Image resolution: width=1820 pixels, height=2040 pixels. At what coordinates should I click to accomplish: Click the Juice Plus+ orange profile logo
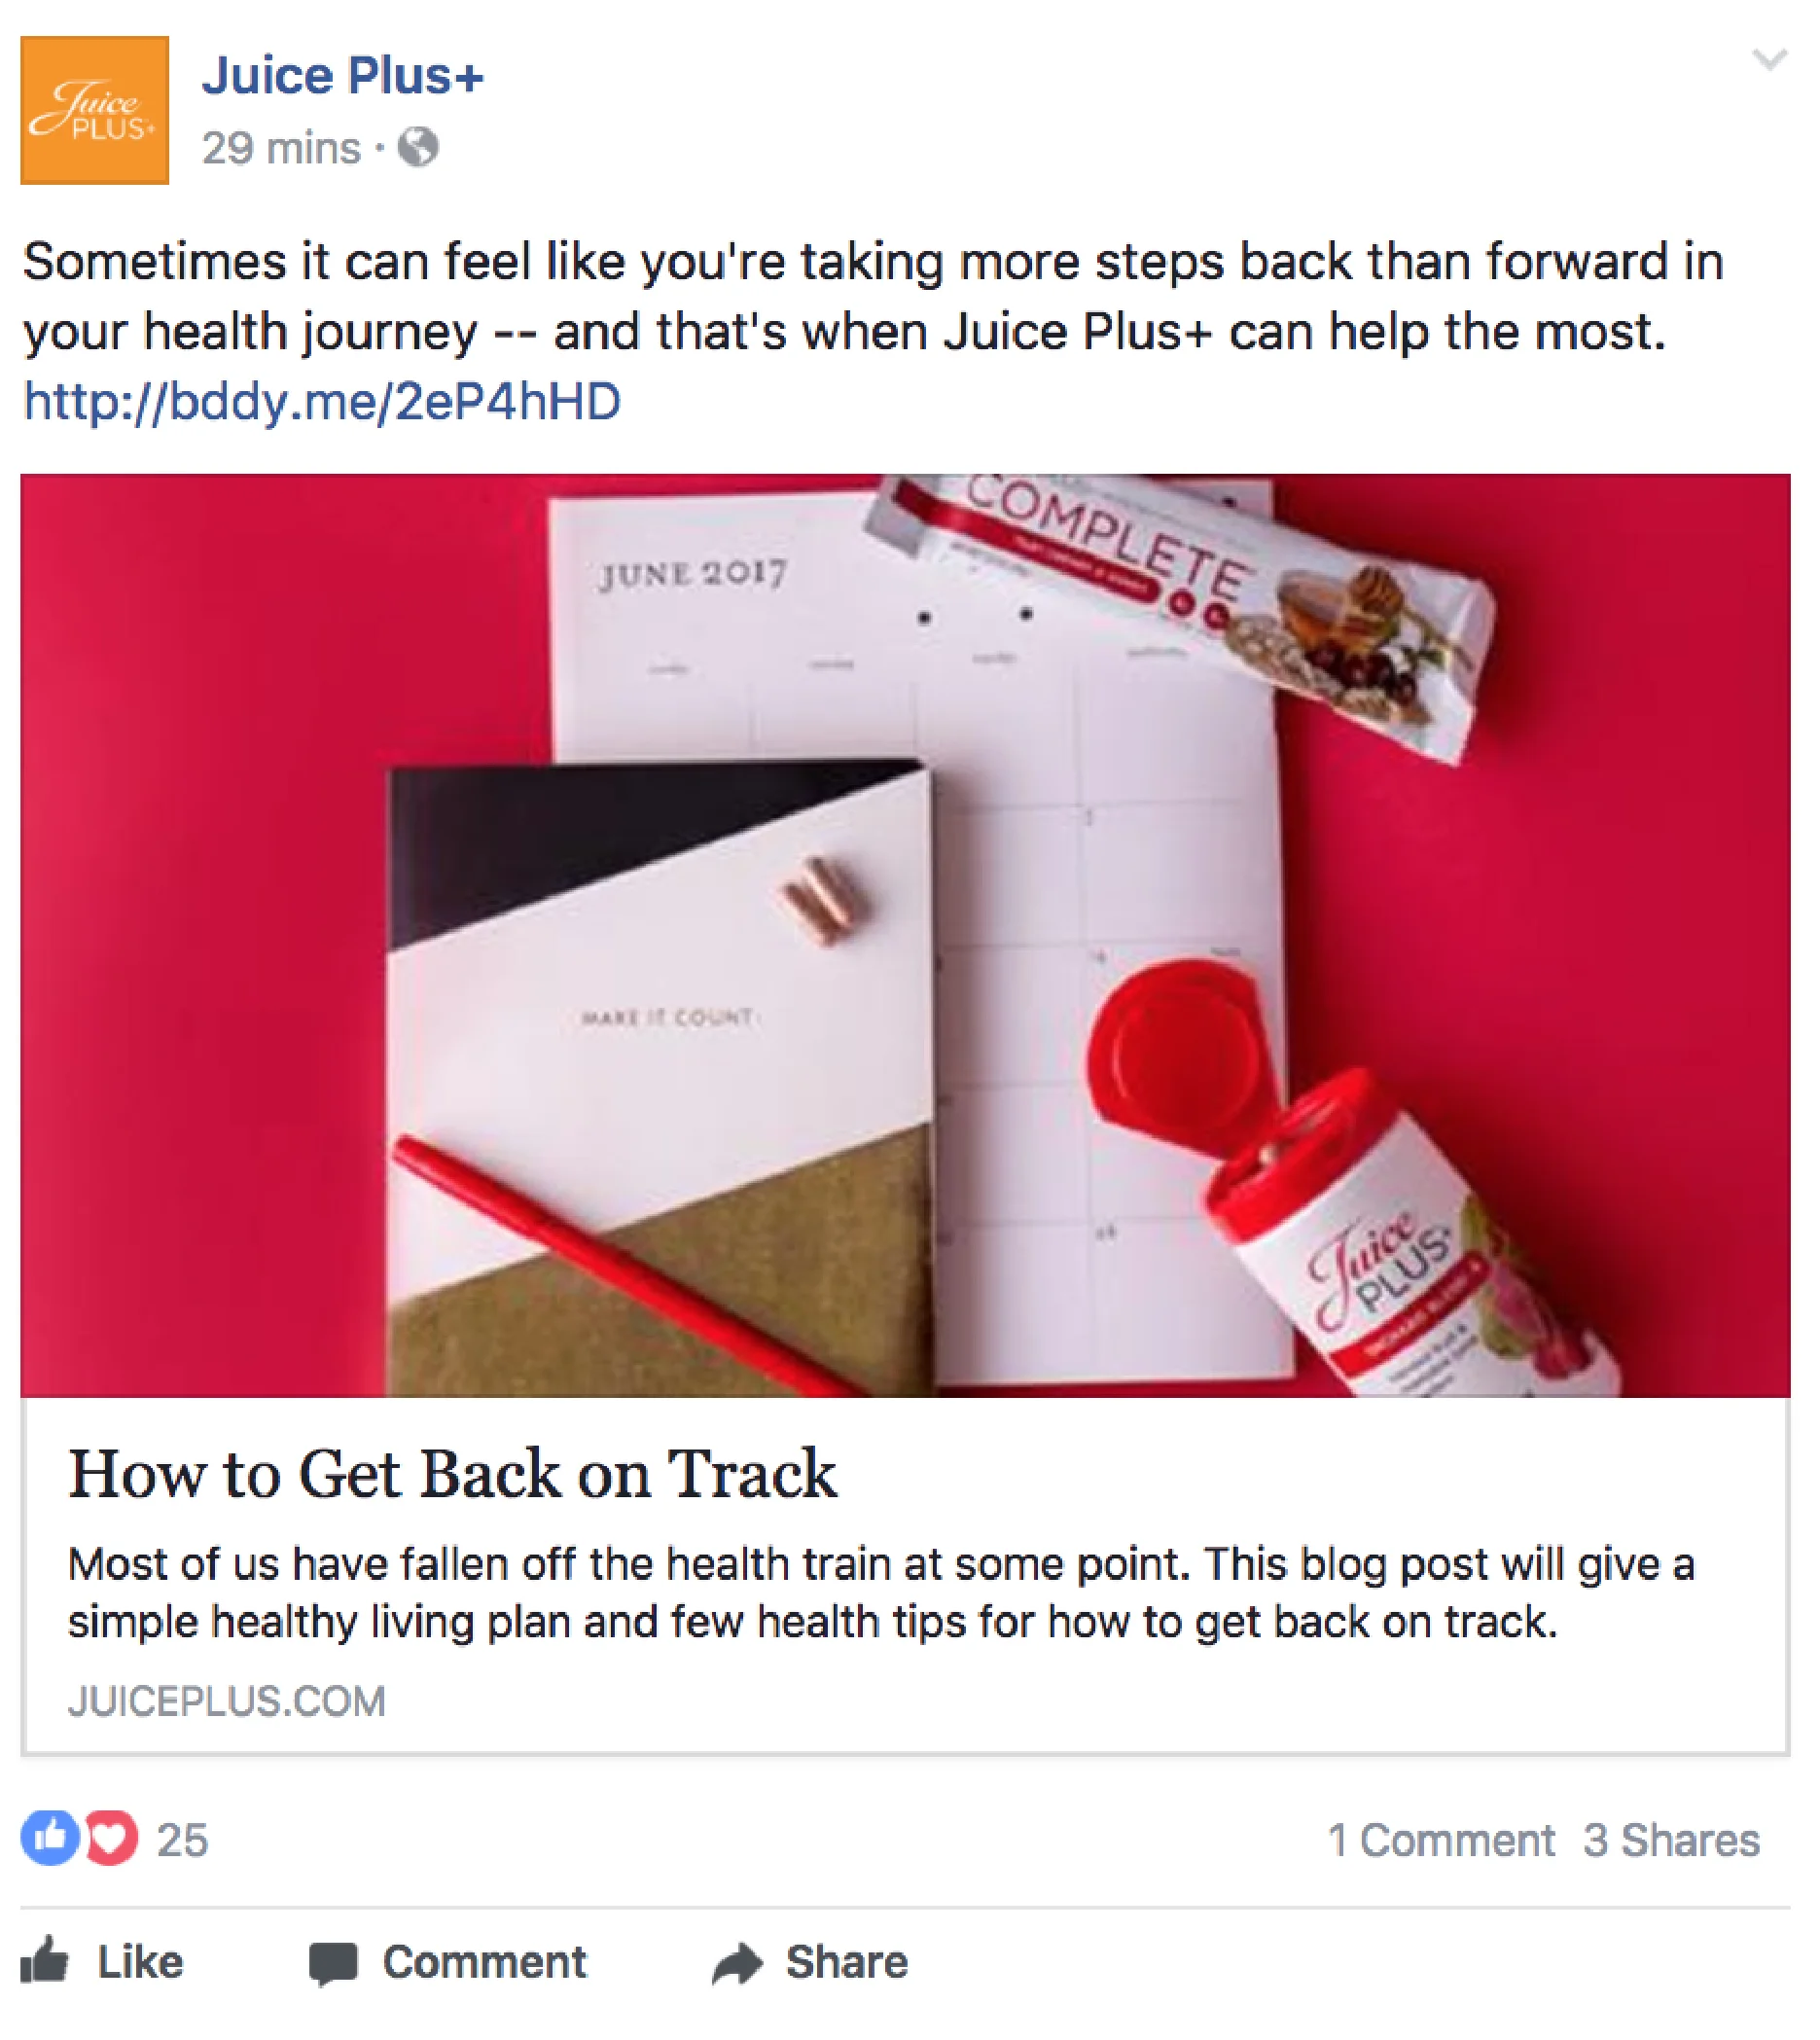click(95, 111)
